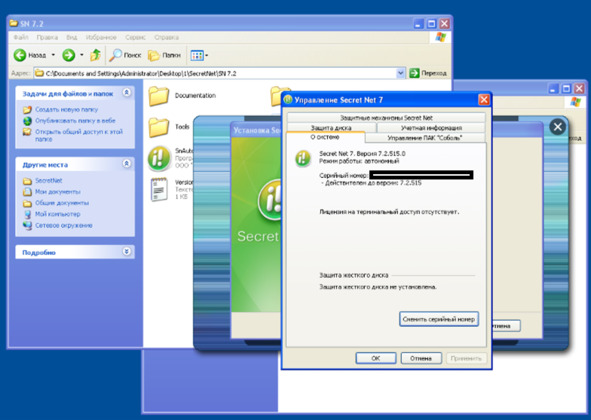
Task: Open Мои документы link
Action: click(x=58, y=192)
